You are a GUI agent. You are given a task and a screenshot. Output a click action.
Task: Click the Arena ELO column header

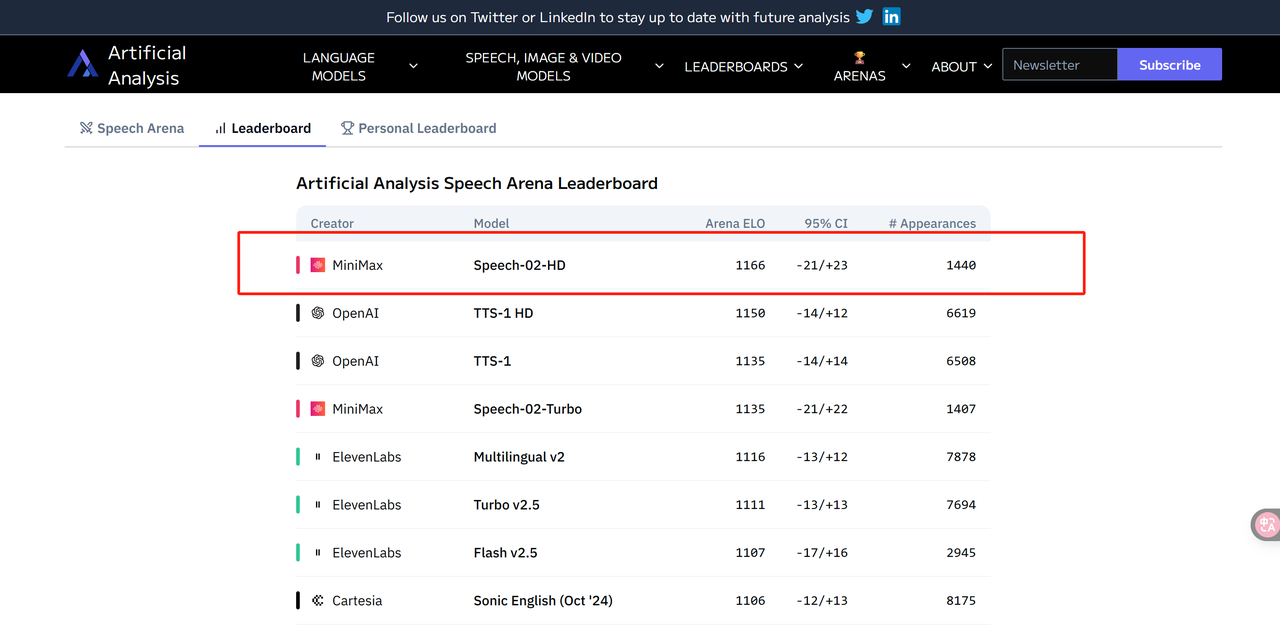tap(735, 224)
